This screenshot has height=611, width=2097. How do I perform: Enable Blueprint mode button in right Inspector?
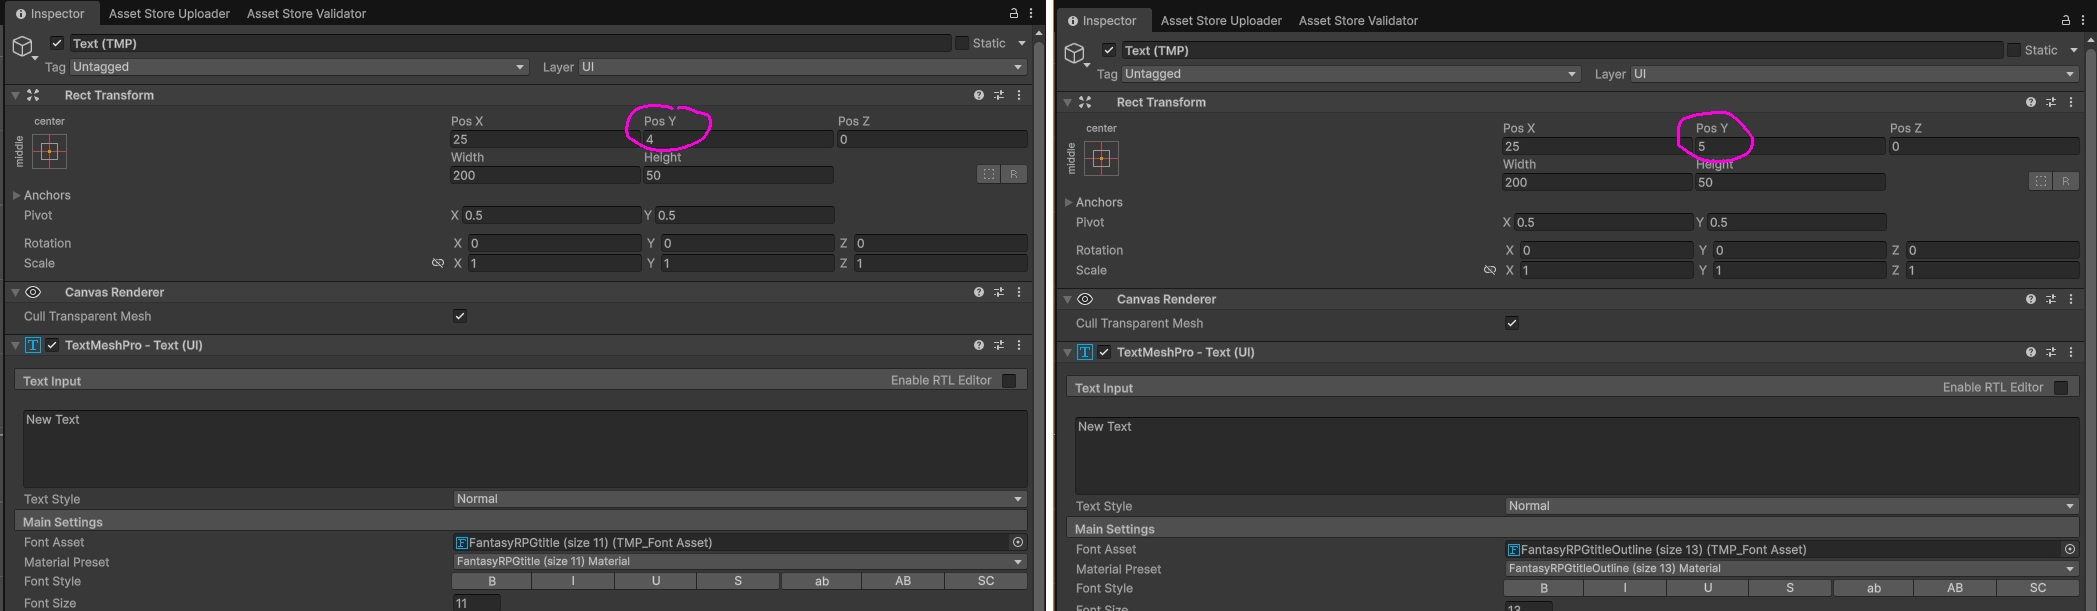tap(2041, 181)
